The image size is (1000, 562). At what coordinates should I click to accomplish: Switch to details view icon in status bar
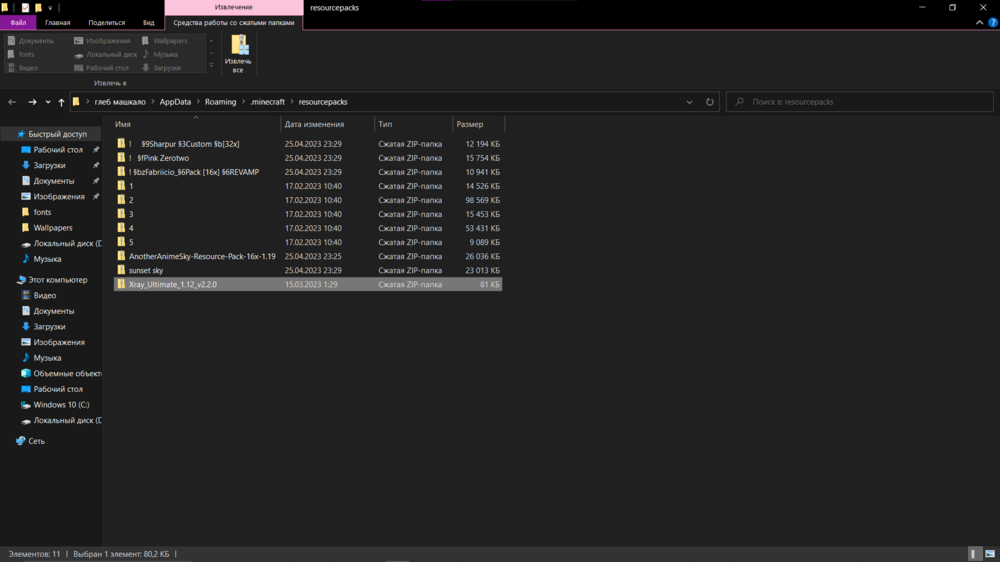click(x=973, y=554)
